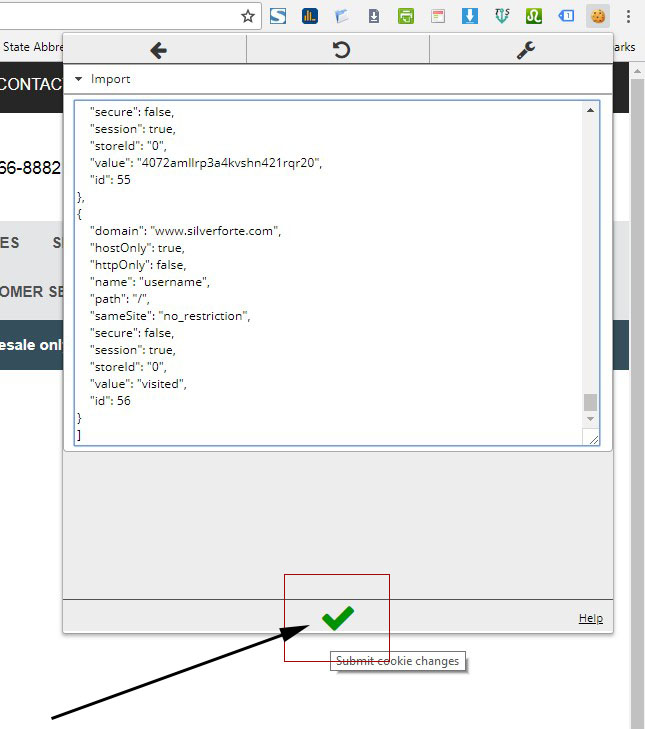Click the "visited" value text

pyautogui.click(x=162, y=384)
